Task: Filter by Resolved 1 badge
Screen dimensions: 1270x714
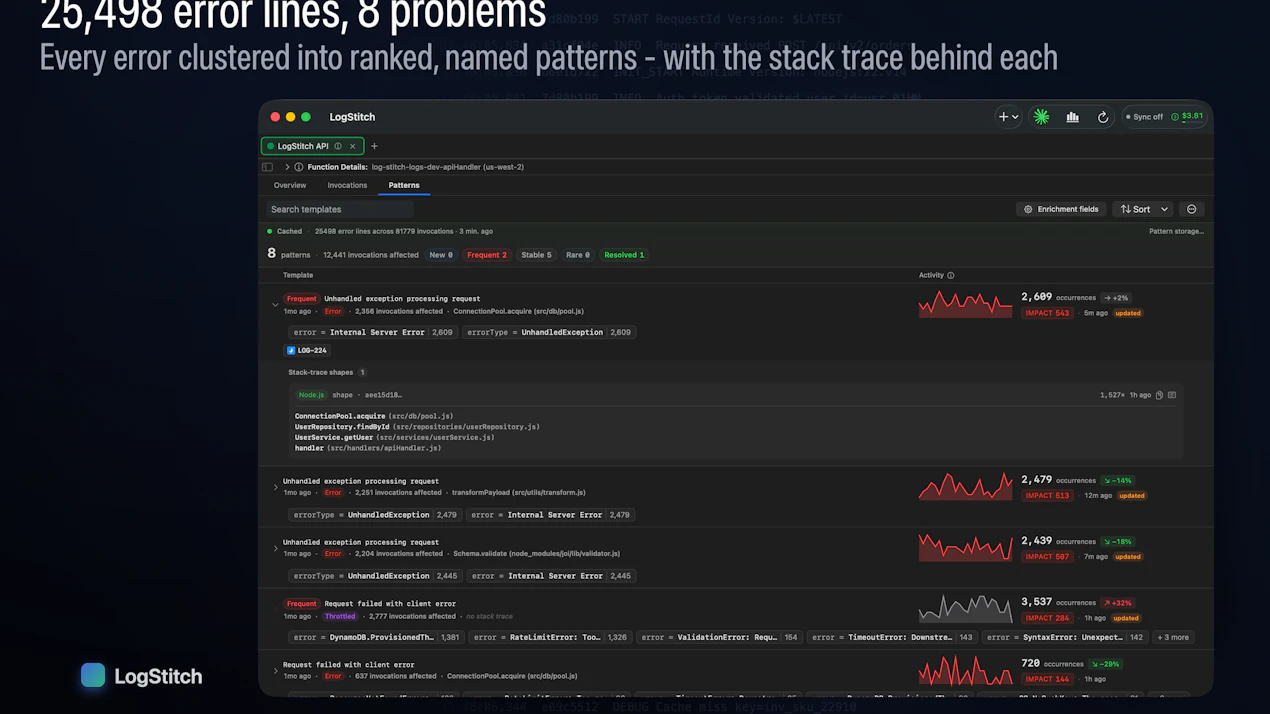Action: tap(624, 255)
